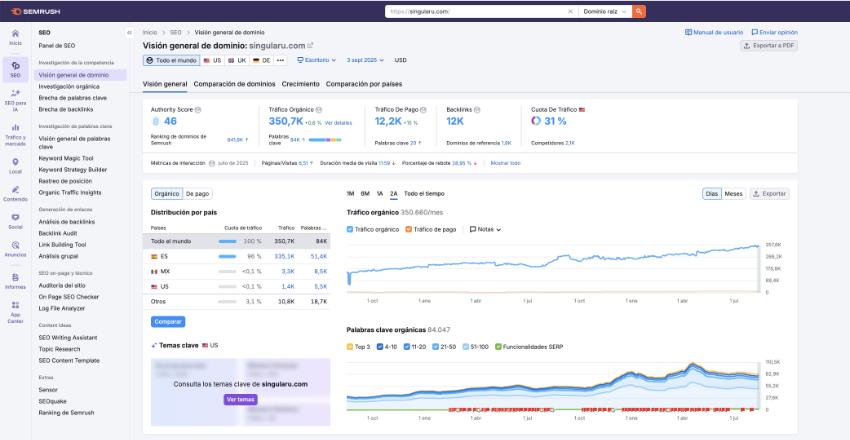Switch chart to Meses view
This screenshot has width=850, height=440.
coord(733,193)
